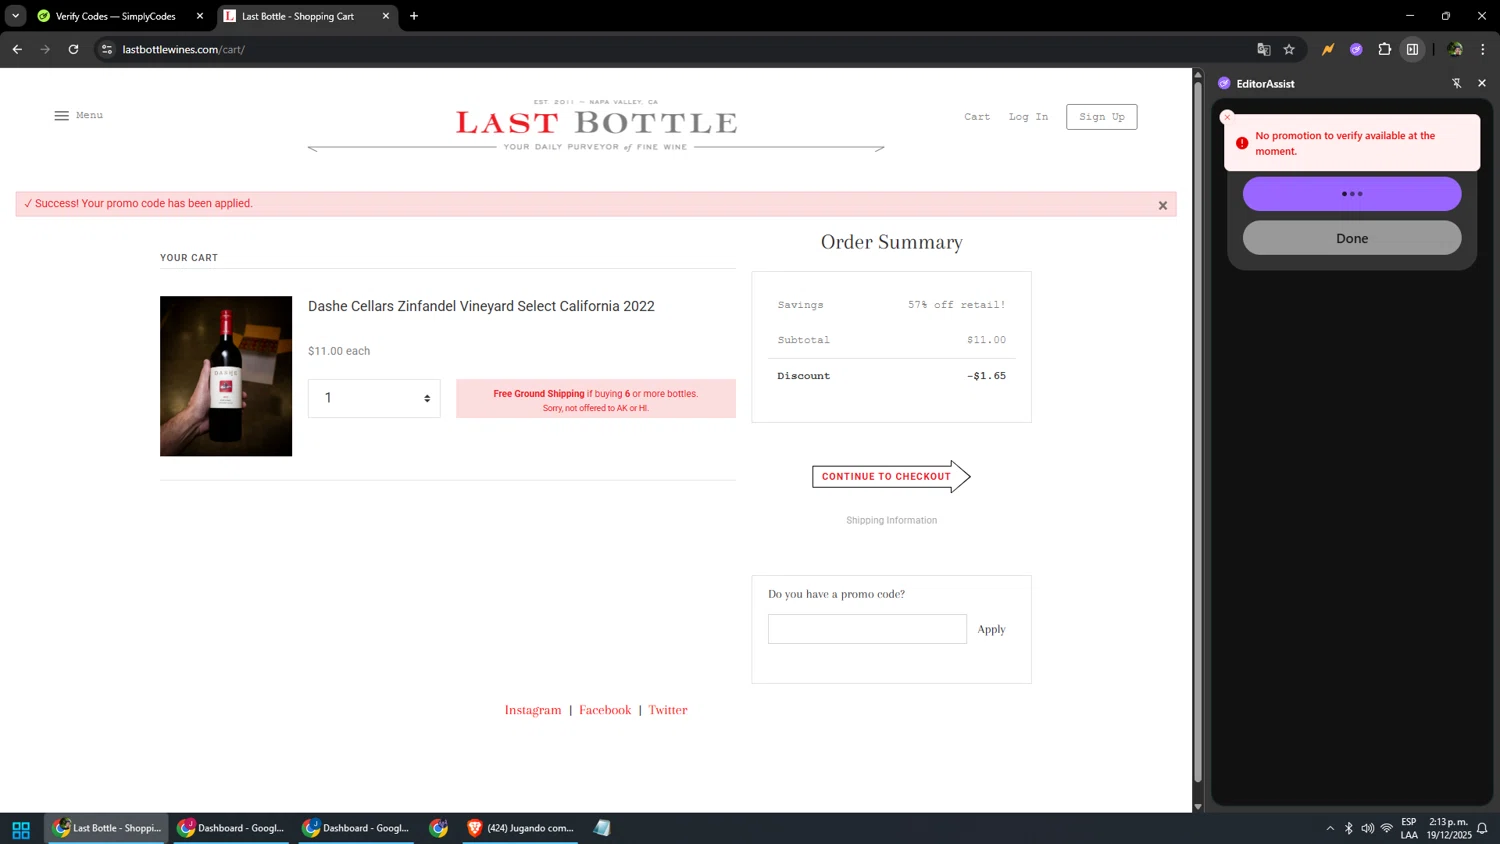Open site information icon in address bar
The height and width of the screenshot is (844, 1500).
coord(107,49)
